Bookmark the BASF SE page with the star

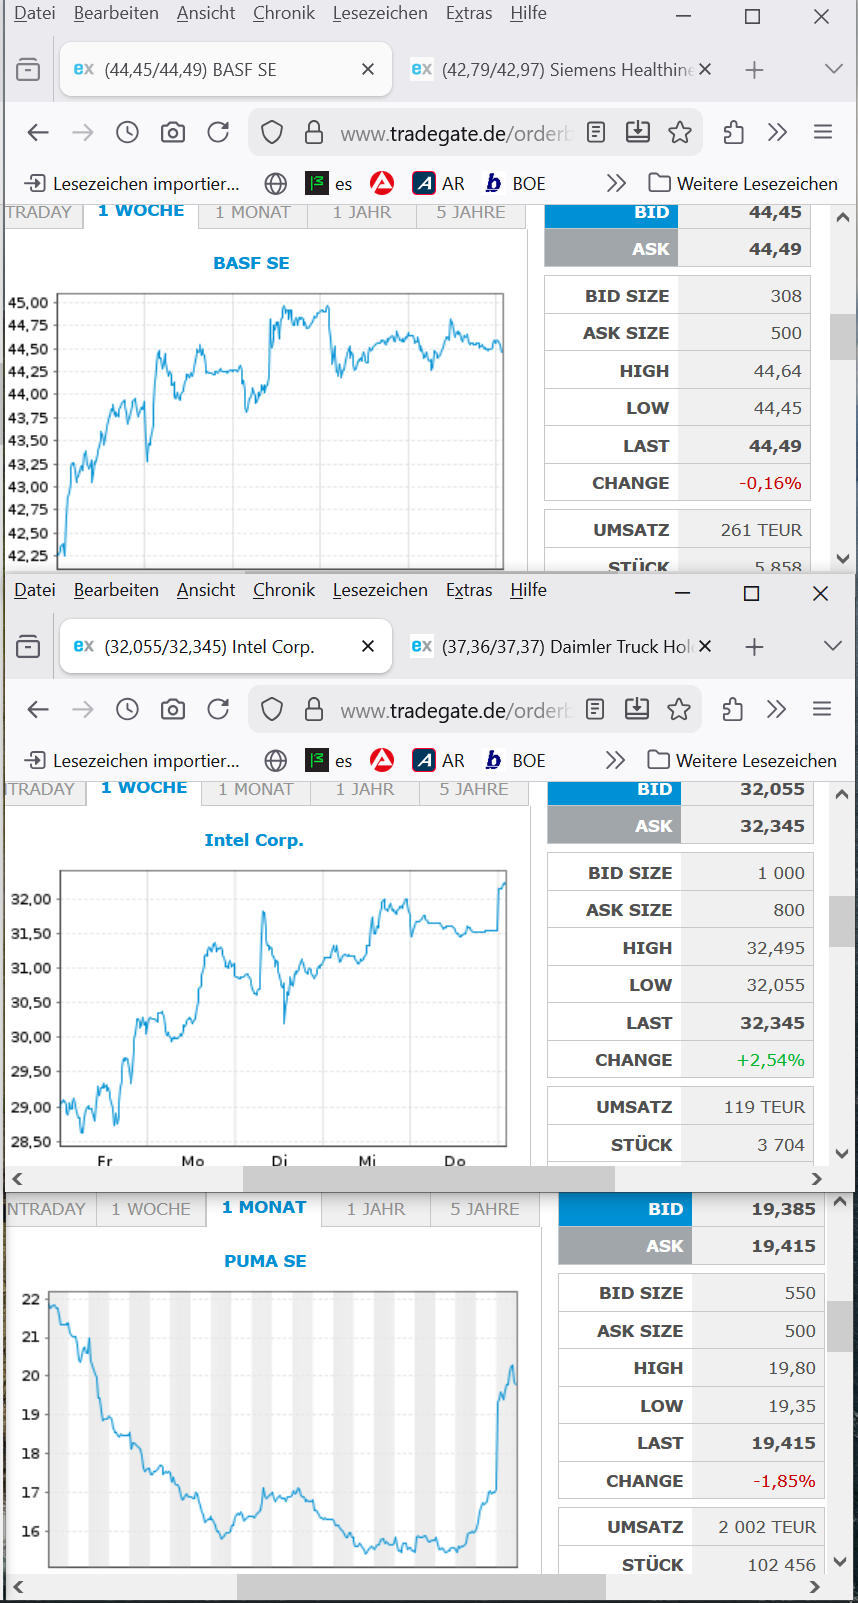[680, 132]
